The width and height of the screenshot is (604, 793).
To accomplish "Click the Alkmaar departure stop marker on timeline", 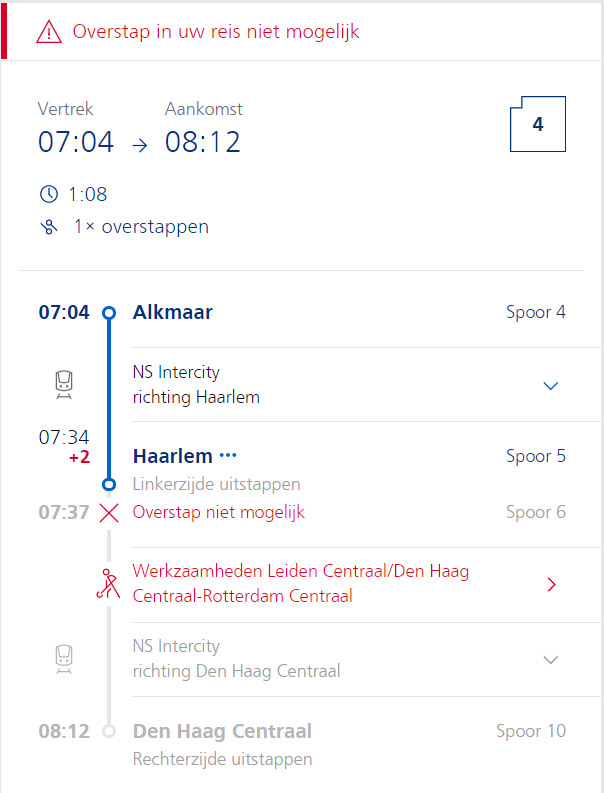I will click(x=109, y=313).
